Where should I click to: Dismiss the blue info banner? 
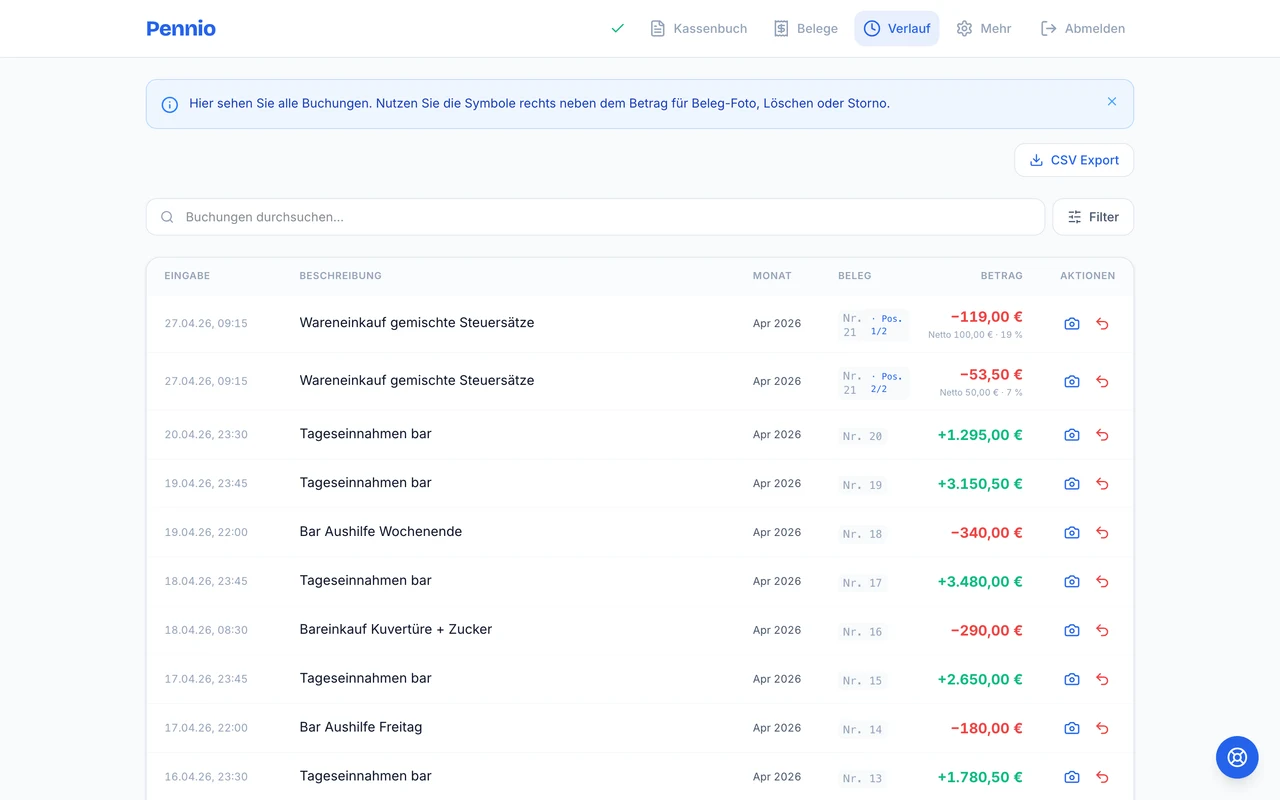click(x=1112, y=102)
